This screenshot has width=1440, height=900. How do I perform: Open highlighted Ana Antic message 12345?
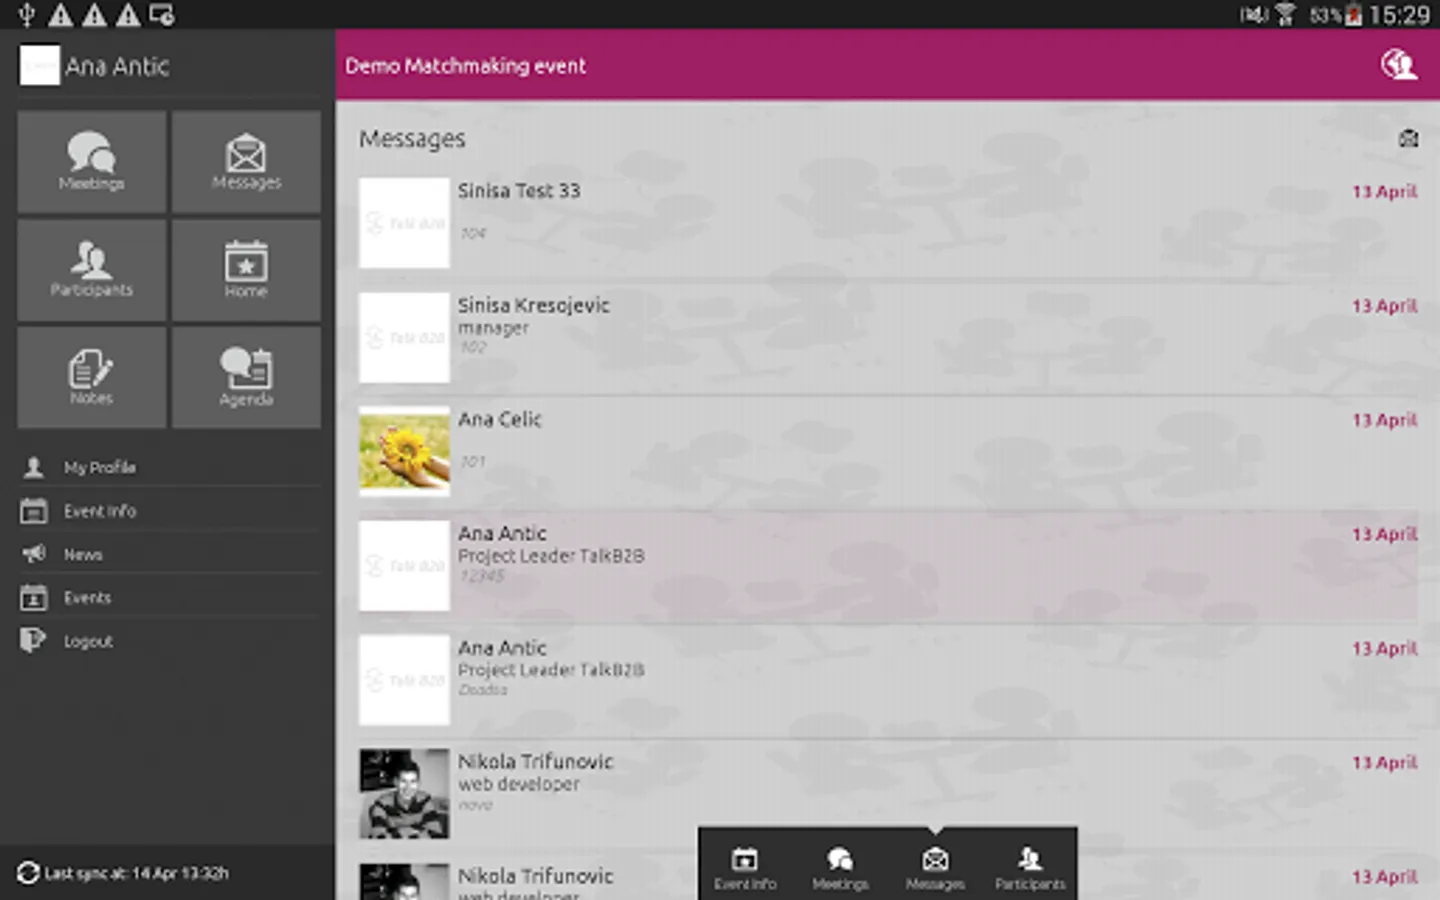pyautogui.click(x=888, y=566)
